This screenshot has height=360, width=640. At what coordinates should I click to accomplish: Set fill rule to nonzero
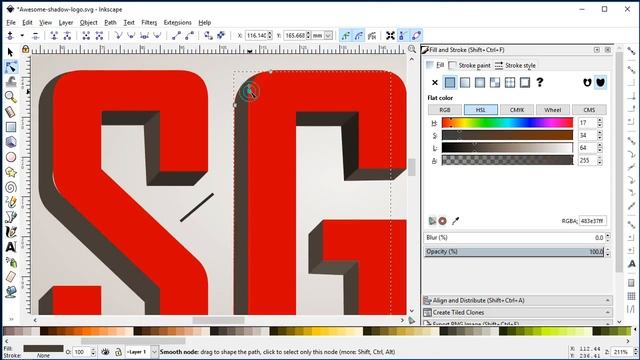point(600,82)
